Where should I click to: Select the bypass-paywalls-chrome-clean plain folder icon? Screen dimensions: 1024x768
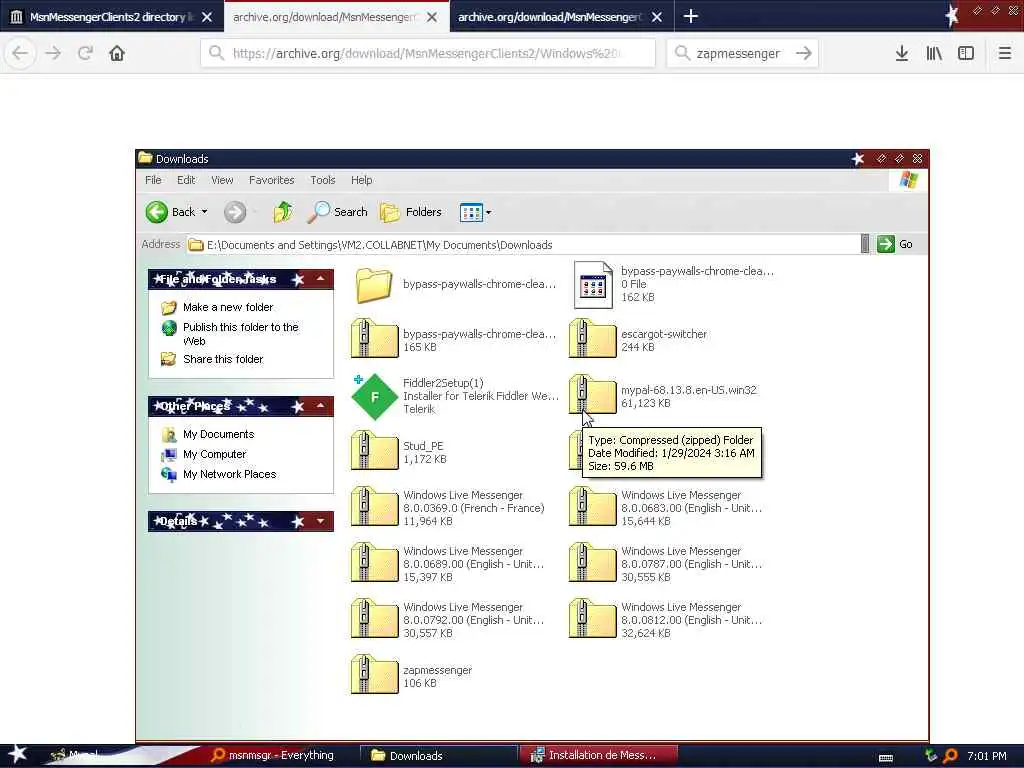[374, 285]
